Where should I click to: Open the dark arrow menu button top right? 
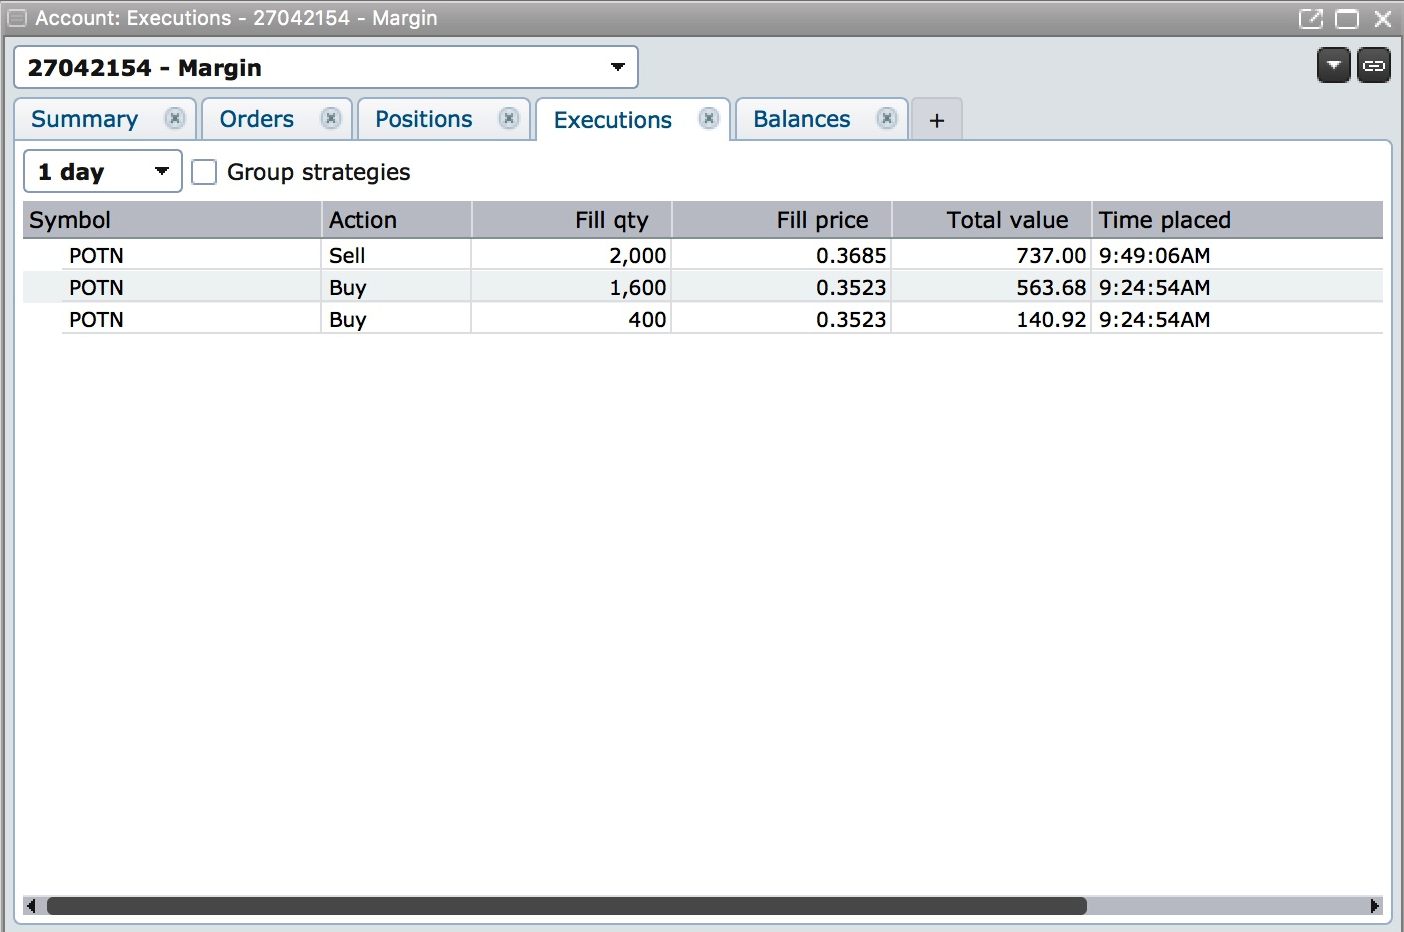[x=1334, y=66]
